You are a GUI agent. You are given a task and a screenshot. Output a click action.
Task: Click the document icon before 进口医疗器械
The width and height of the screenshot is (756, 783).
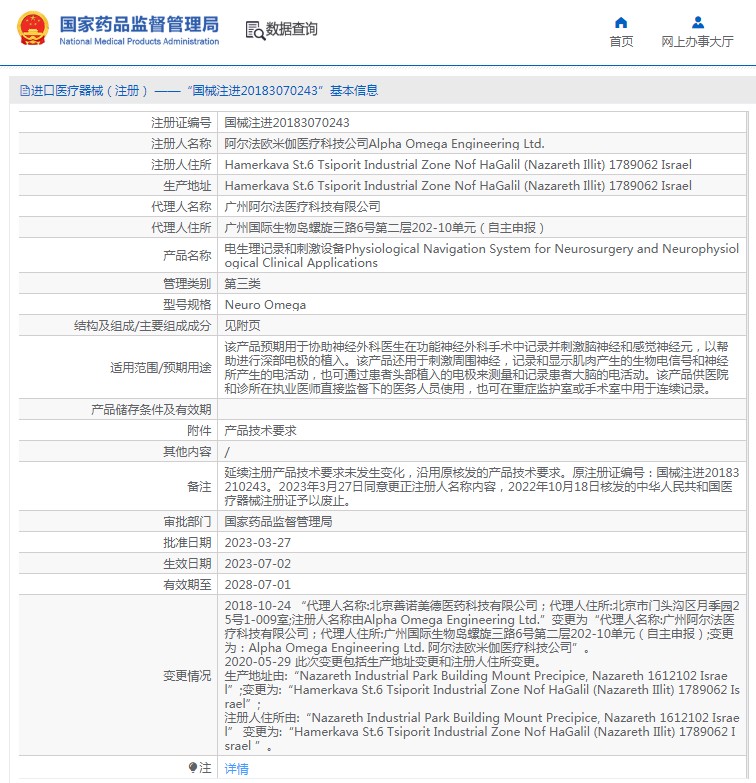click(24, 90)
